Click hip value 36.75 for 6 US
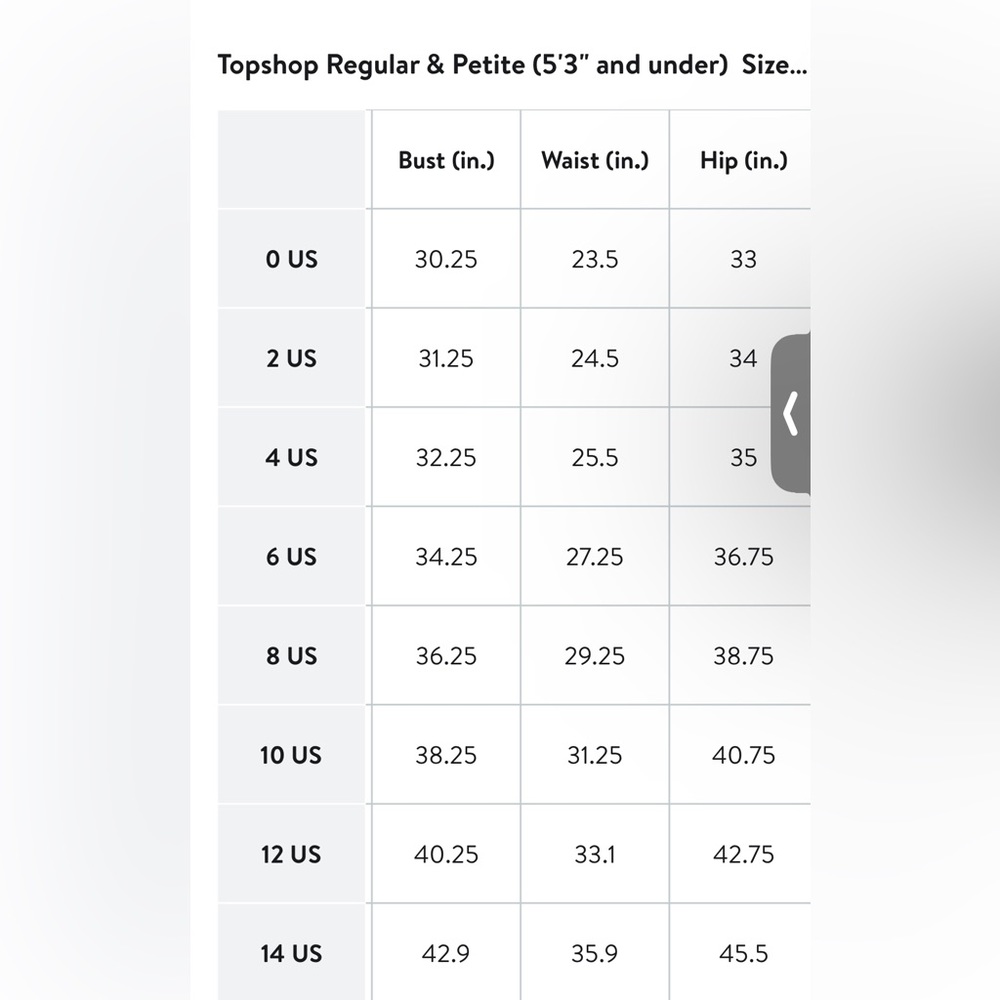This screenshot has height=1000, width=1000. pos(743,556)
